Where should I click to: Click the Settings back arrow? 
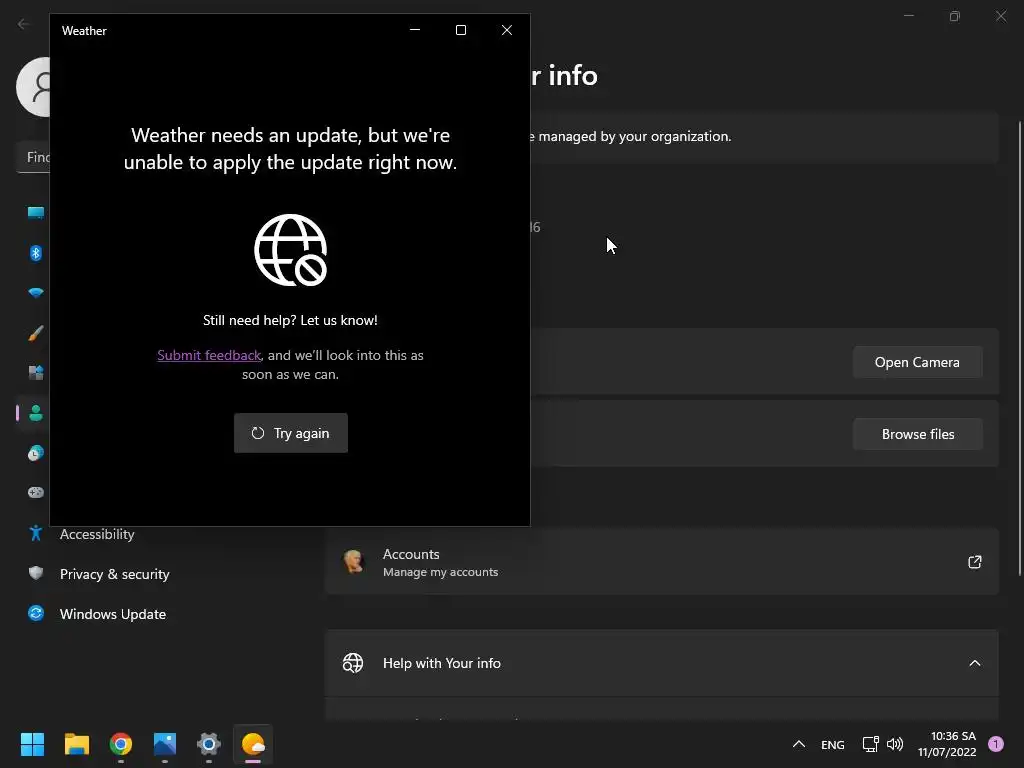pyautogui.click(x=24, y=24)
